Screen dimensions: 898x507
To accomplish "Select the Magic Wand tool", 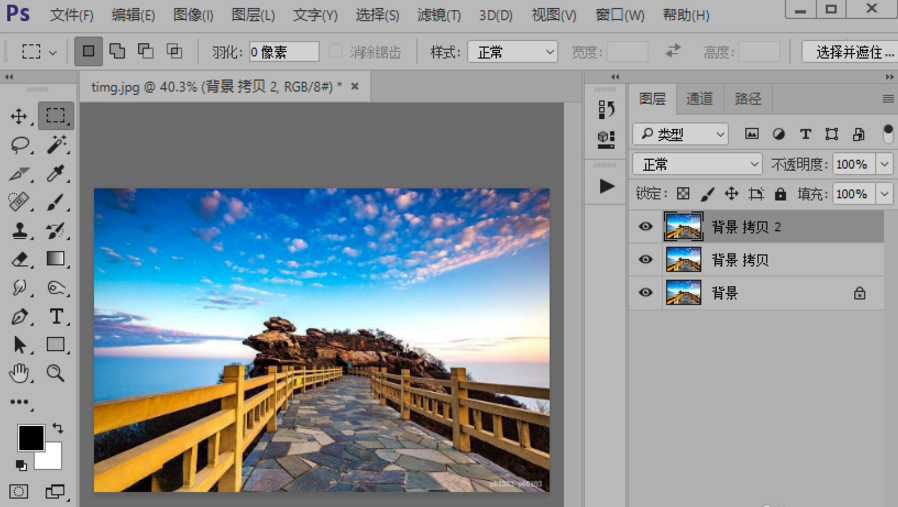I will [x=56, y=145].
